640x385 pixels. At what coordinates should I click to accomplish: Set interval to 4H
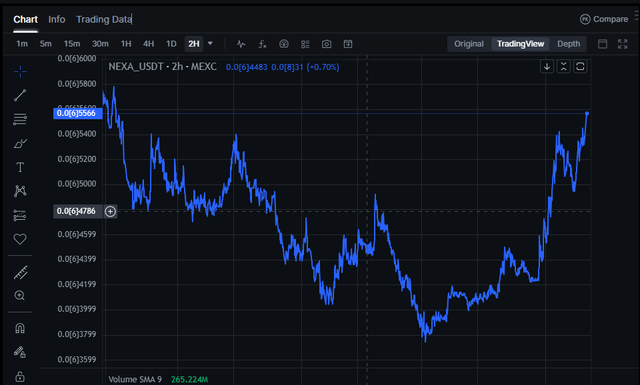(x=149, y=44)
